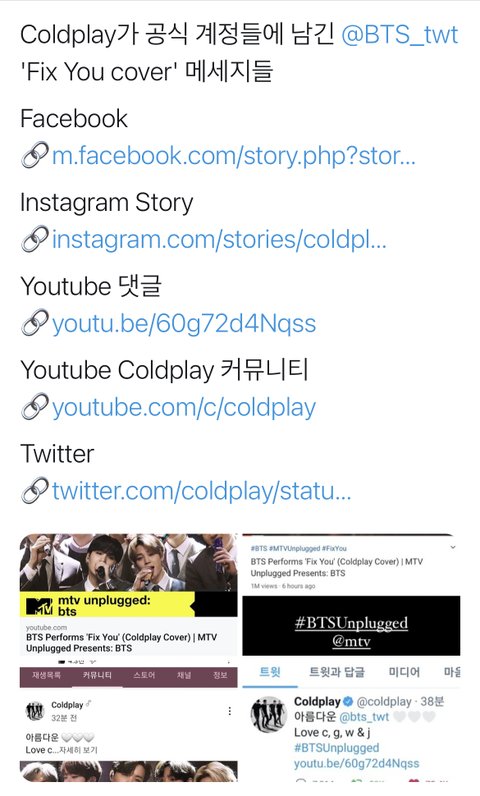Open the m.facebook.com story link
Screen dimensions: 480x796
[234, 155]
